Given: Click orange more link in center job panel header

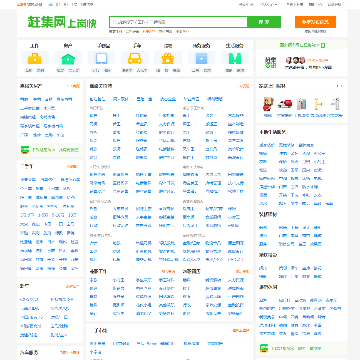Looking at the screenshot, I should click(244, 86).
